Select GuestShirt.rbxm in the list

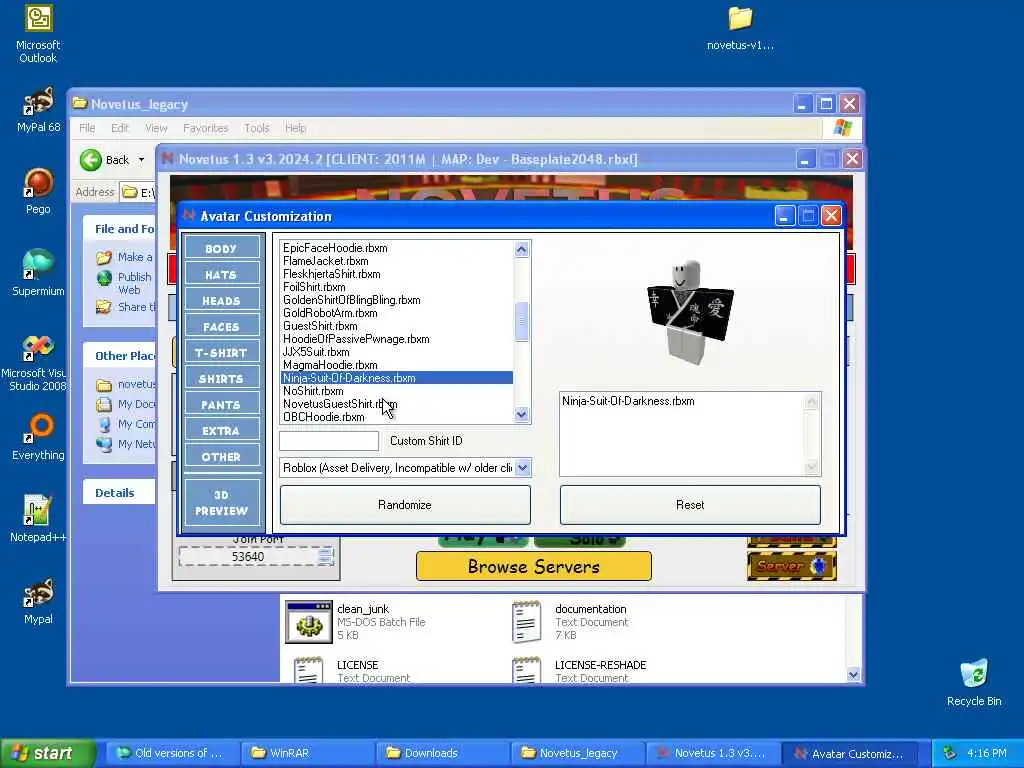pyautogui.click(x=320, y=326)
